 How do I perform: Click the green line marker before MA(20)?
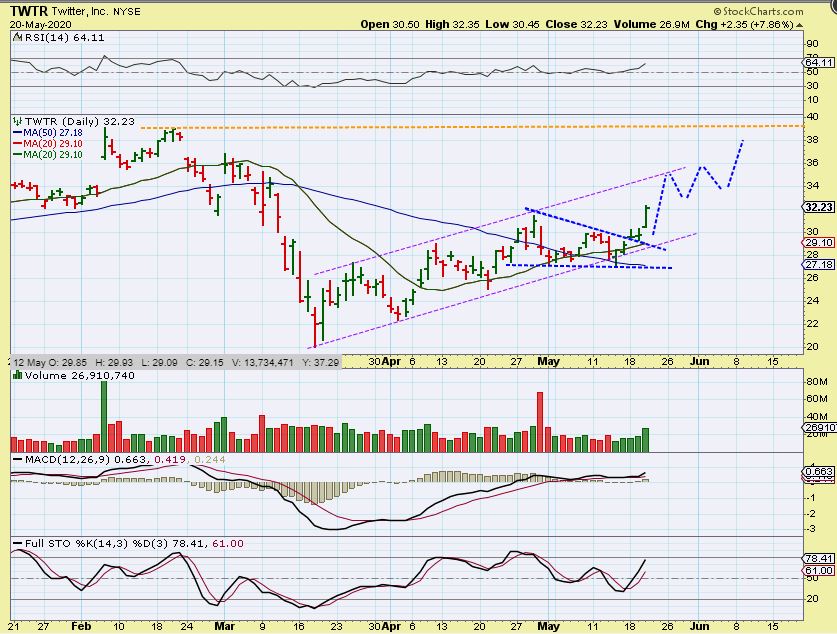point(17,155)
